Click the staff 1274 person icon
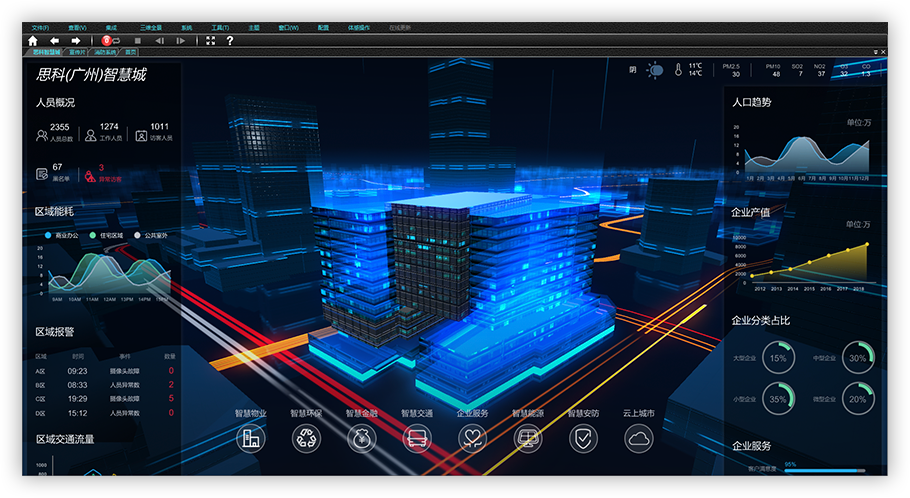 [x=91, y=135]
